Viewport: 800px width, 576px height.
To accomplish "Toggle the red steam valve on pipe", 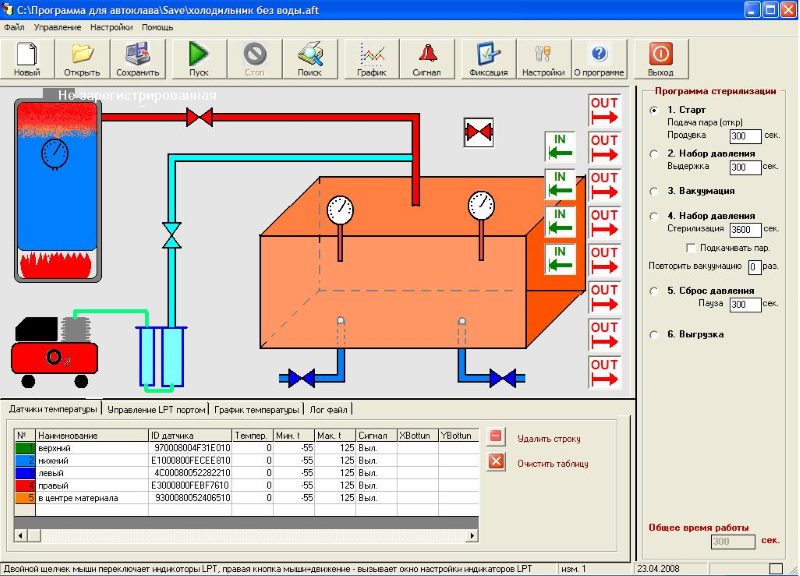I will (199, 117).
